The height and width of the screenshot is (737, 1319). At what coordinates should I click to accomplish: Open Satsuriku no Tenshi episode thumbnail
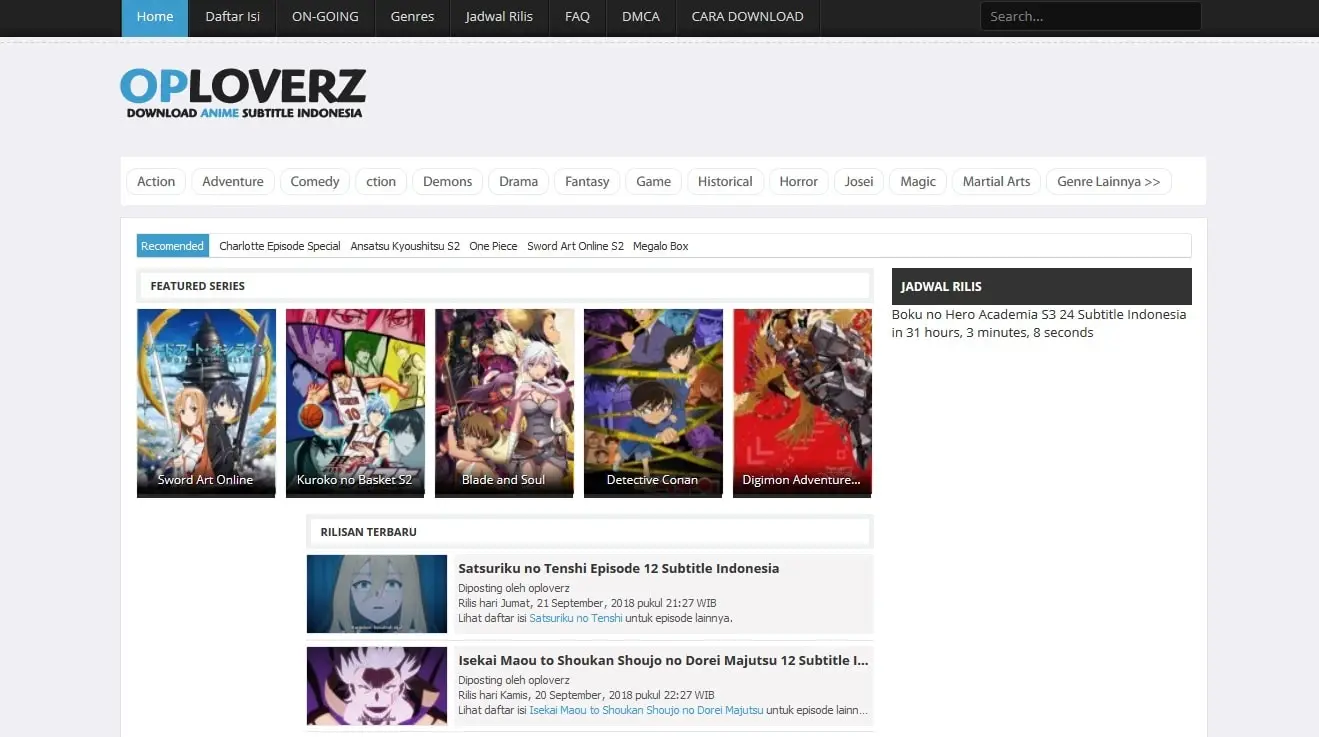[x=377, y=594]
